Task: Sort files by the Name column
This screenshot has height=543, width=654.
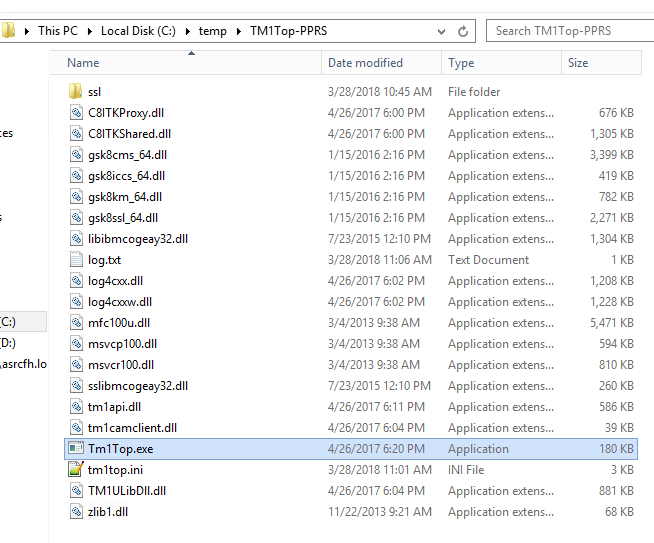Action: pos(186,63)
